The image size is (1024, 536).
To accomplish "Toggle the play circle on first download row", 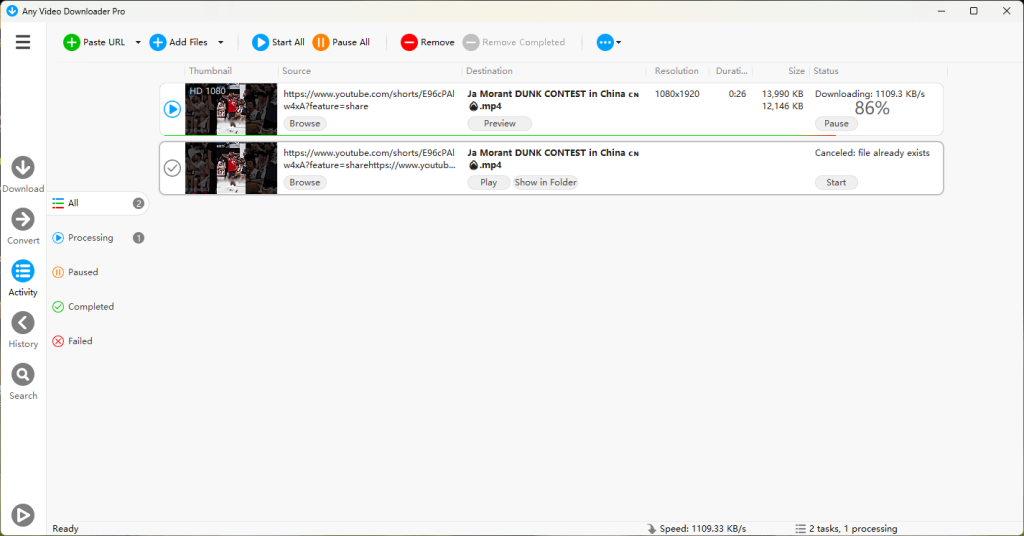I will (172, 109).
